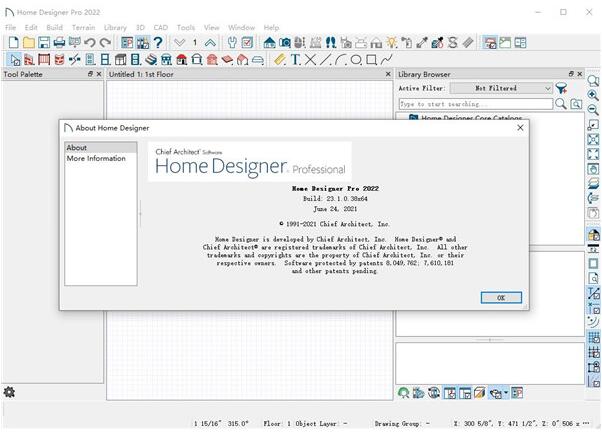
Task: Open Help with the question mark icon
Action: (158, 42)
